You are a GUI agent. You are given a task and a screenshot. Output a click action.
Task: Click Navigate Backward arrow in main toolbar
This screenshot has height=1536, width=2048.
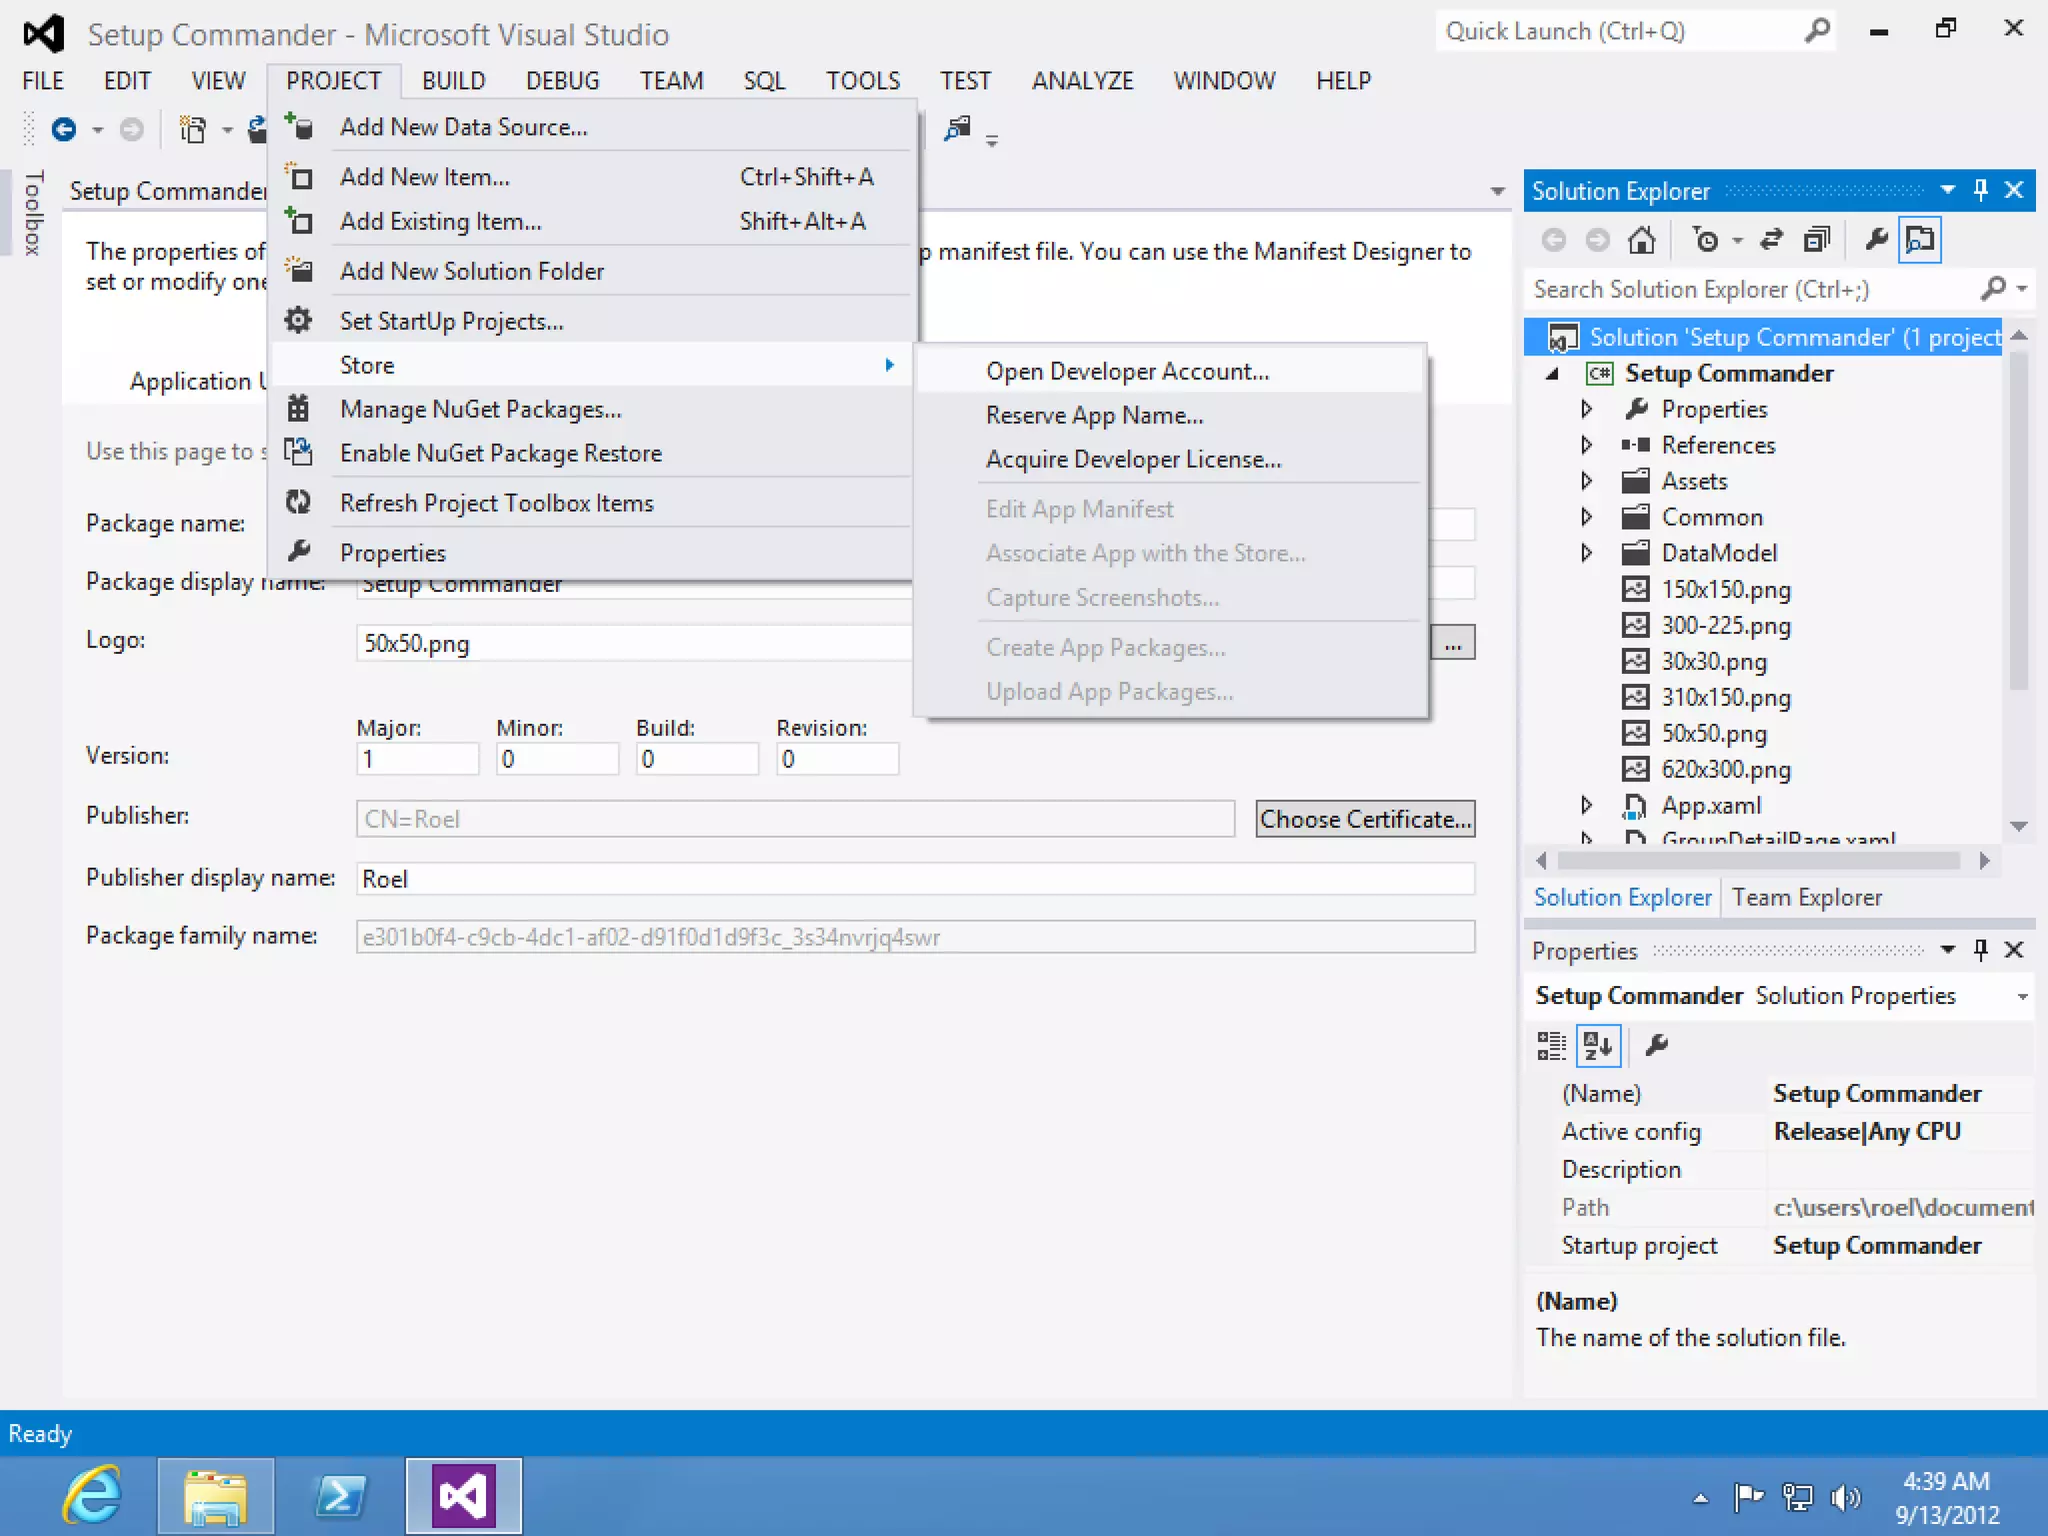tap(64, 130)
